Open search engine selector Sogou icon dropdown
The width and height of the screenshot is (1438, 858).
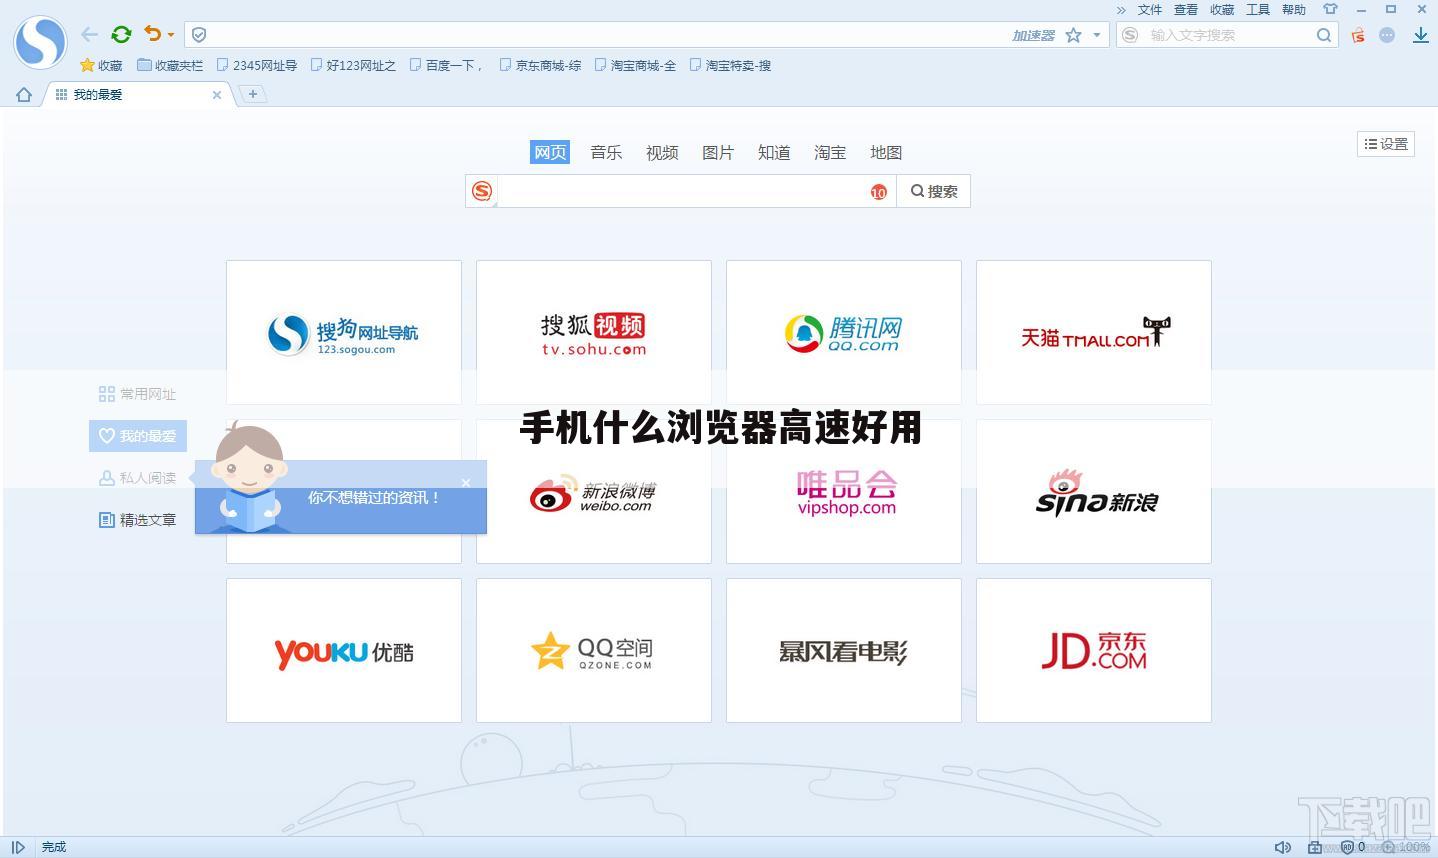[482, 191]
